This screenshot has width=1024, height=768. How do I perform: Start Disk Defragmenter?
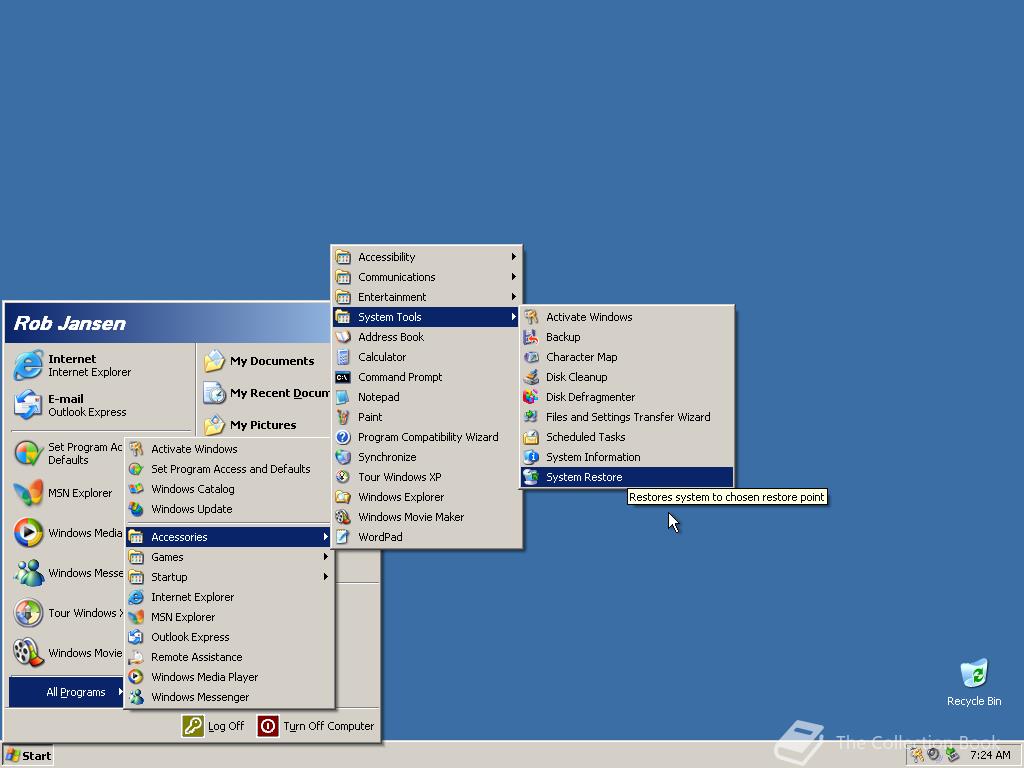pos(627,397)
